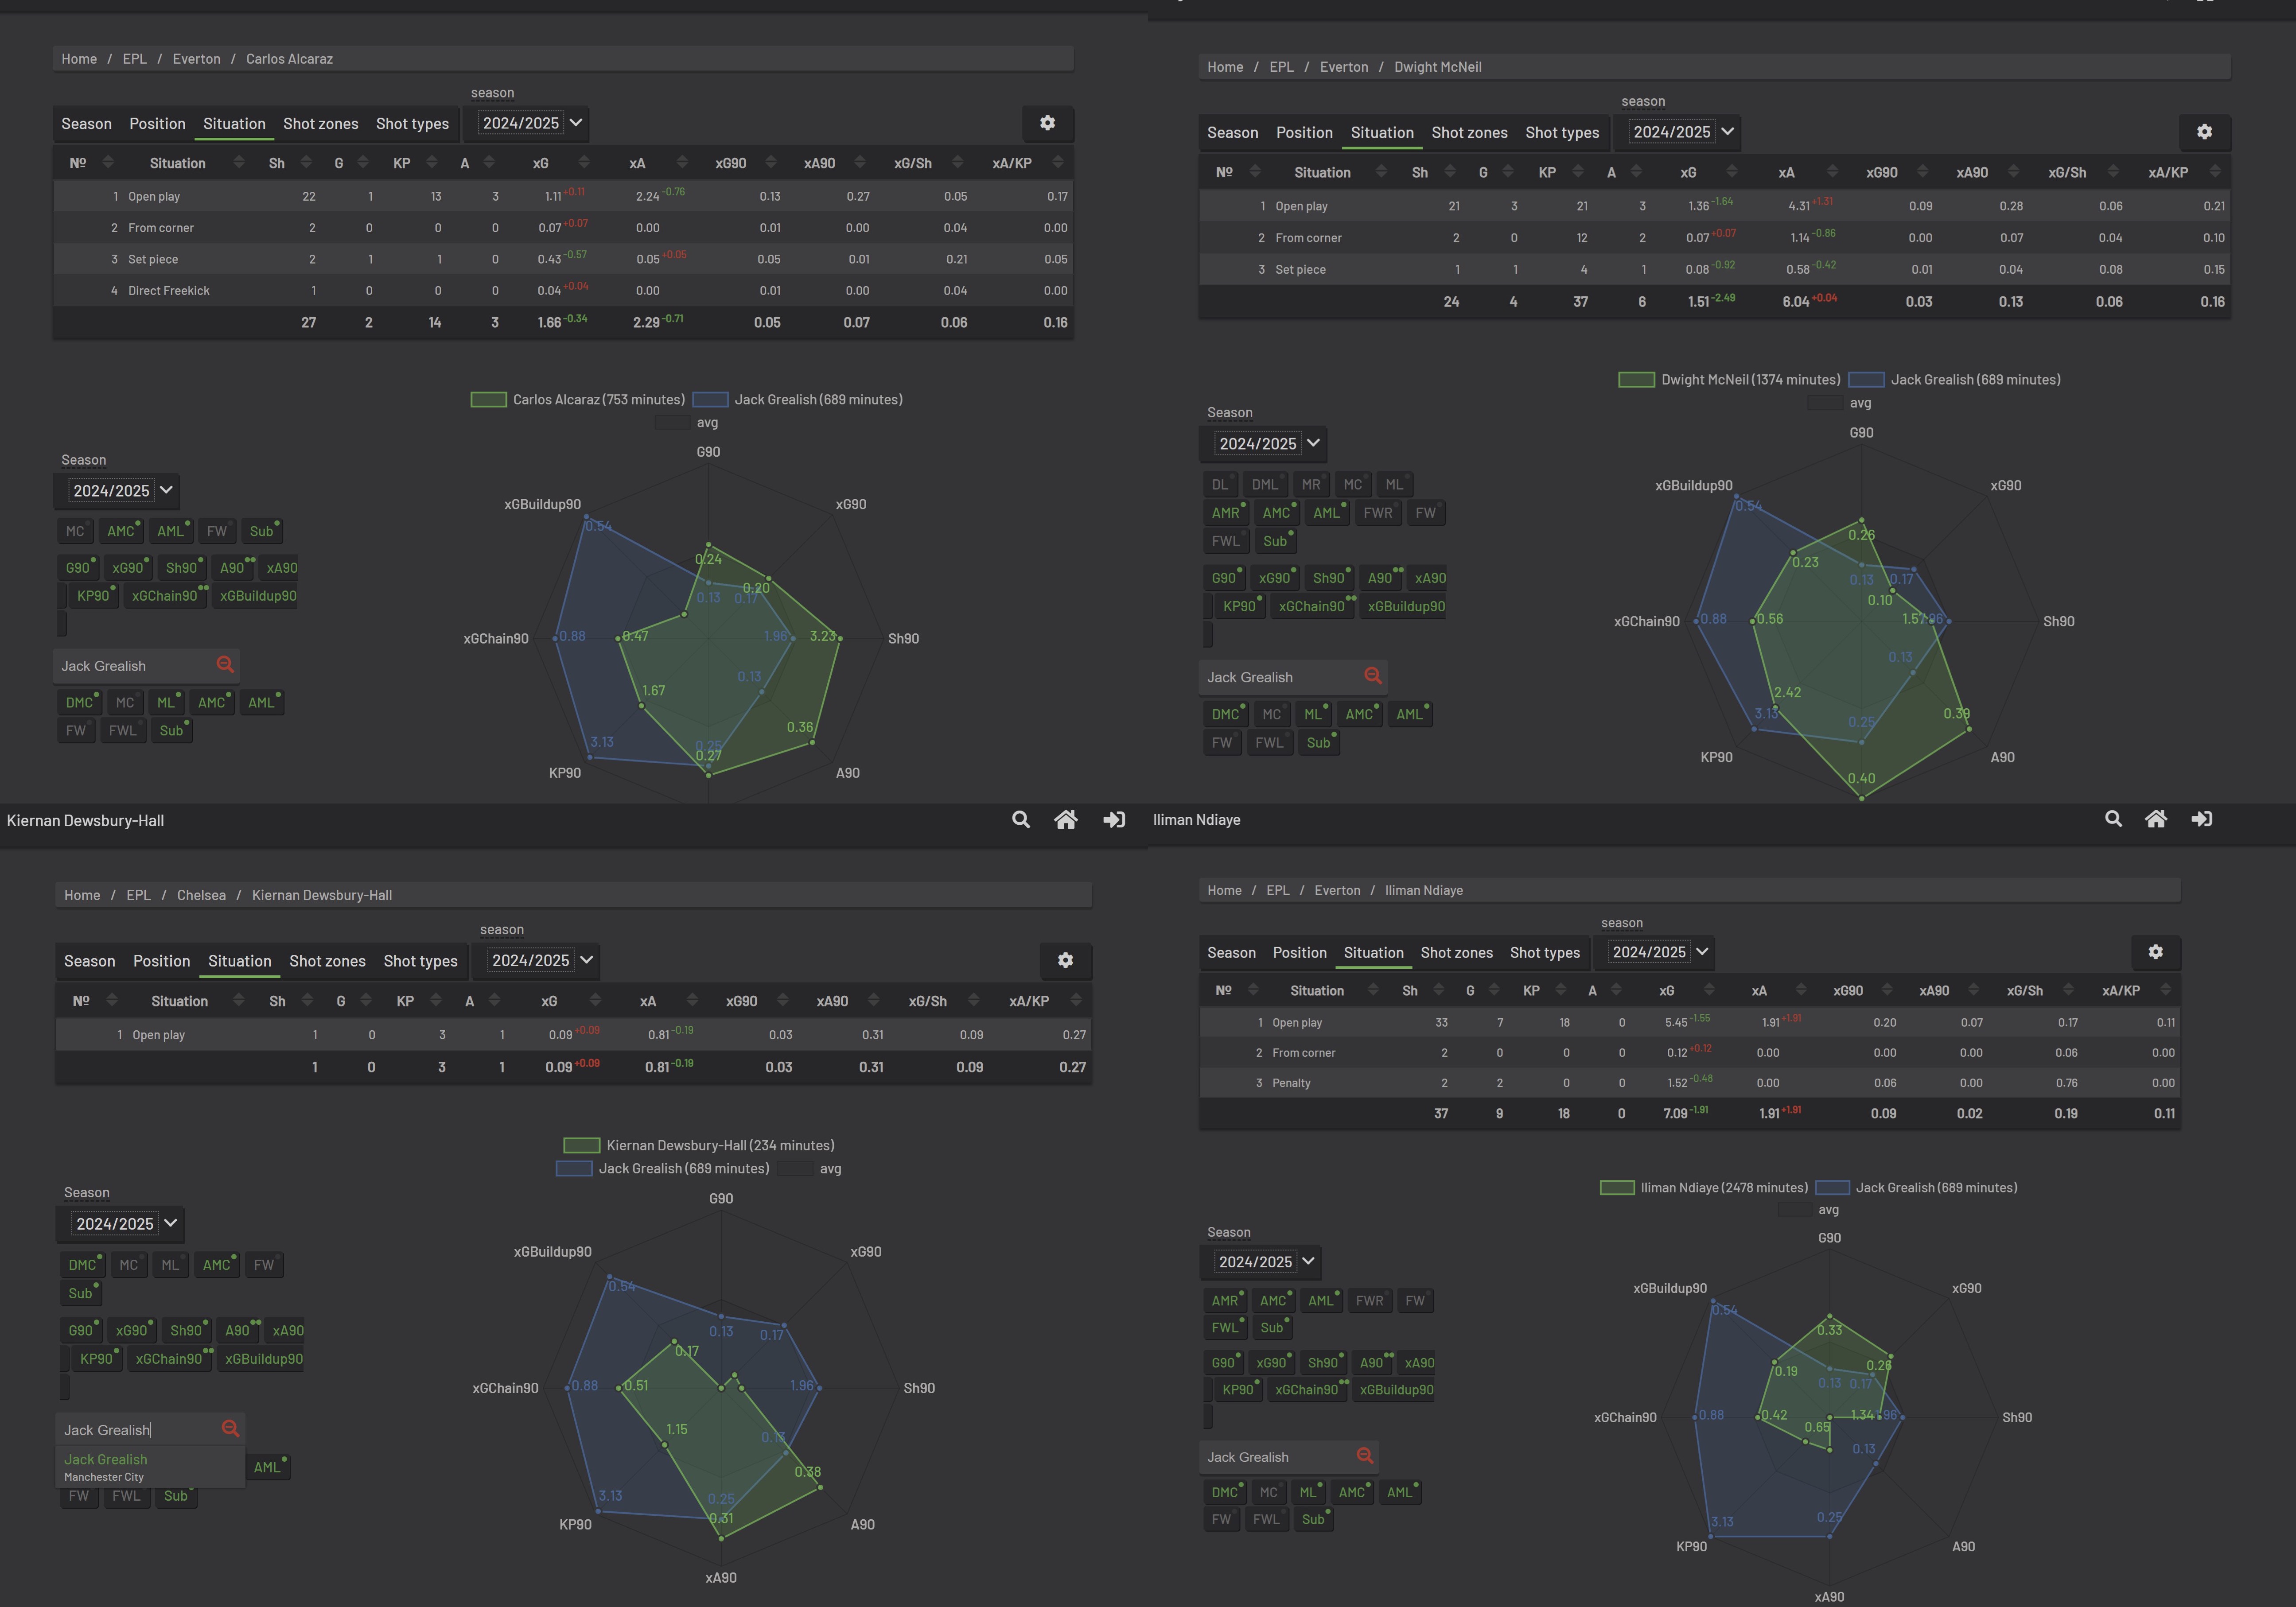This screenshot has height=1607, width=2296.
Task: Click red search icon in Alcaraz compare field
Action: coord(225,665)
